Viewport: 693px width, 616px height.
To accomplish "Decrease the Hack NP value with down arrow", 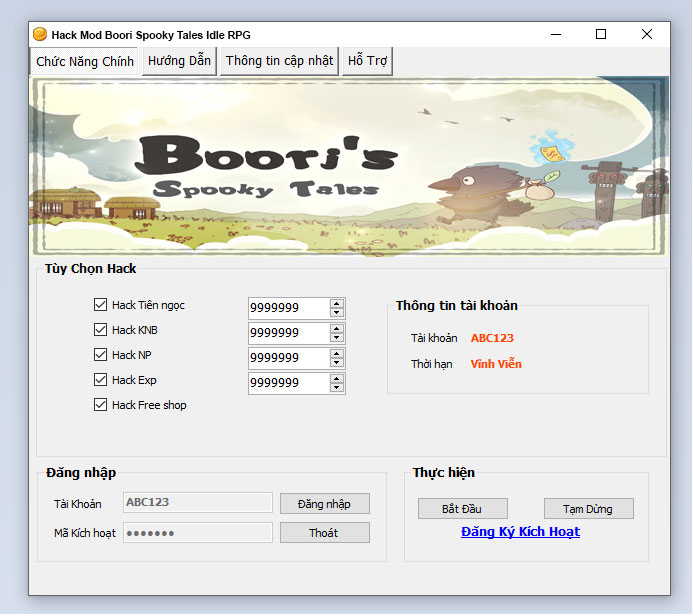I will point(337,363).
